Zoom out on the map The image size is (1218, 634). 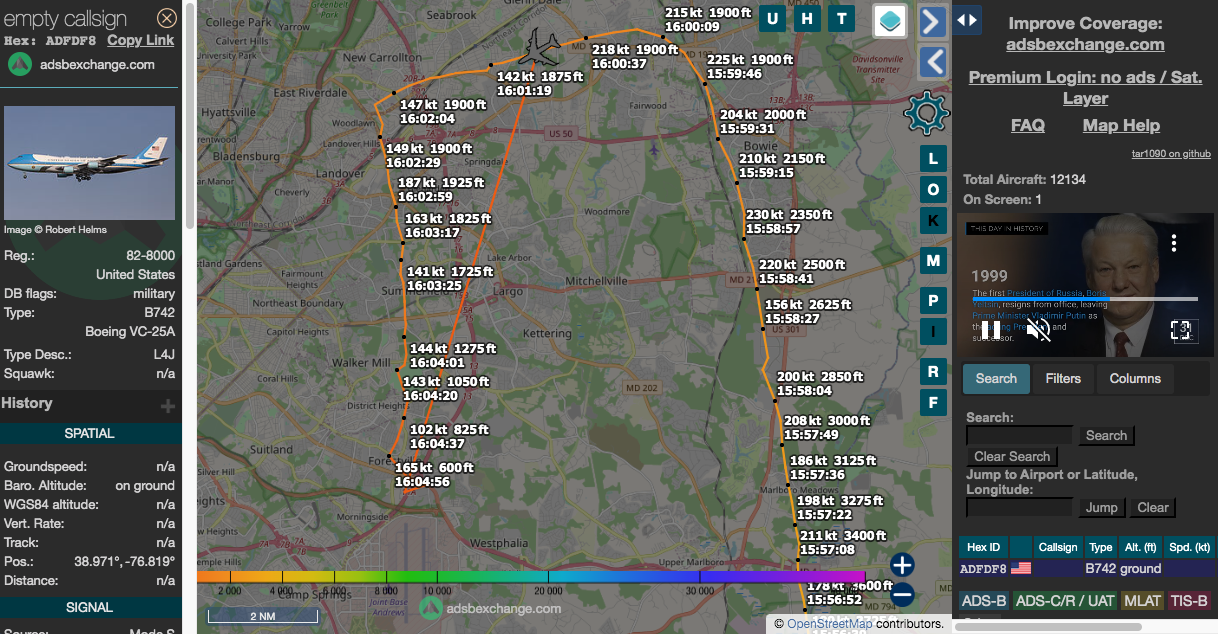pyautogui.click(x=902, y=595)
